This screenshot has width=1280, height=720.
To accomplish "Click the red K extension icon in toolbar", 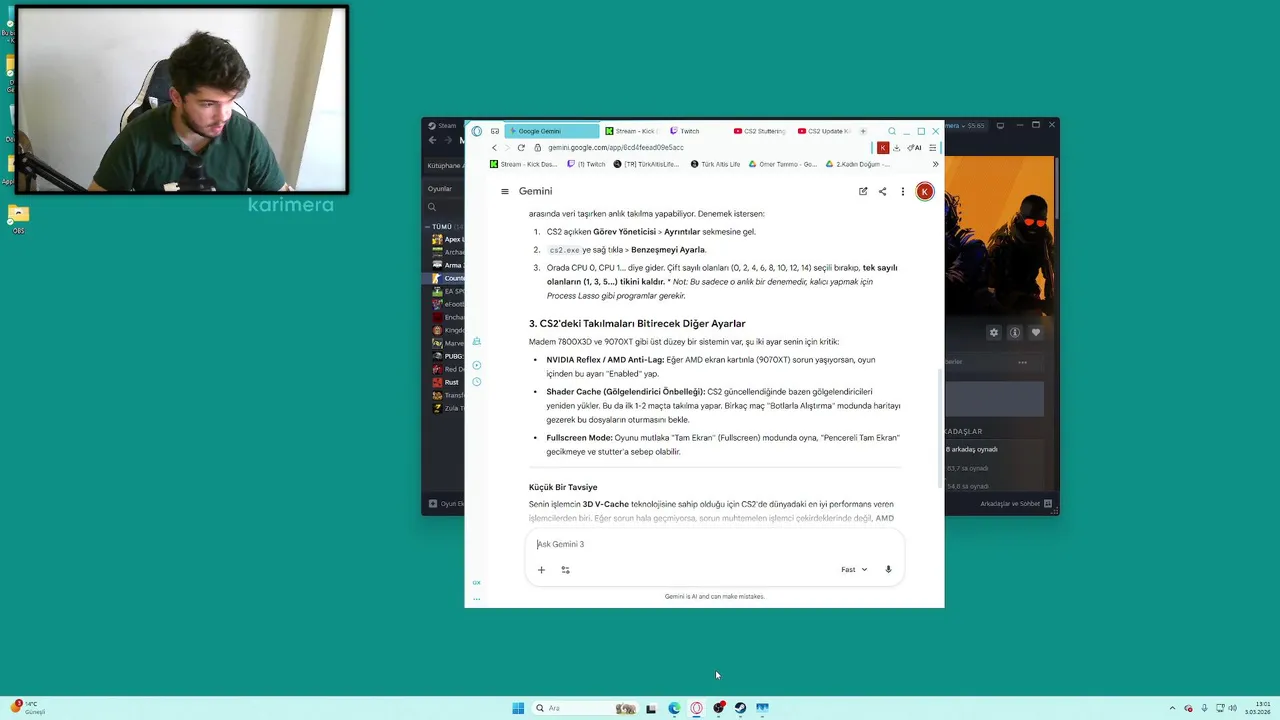I will point(883,148).
